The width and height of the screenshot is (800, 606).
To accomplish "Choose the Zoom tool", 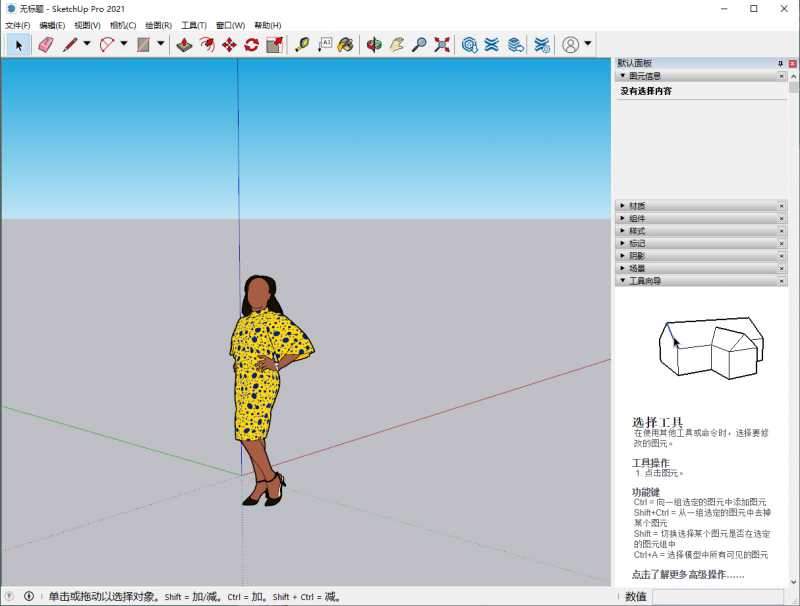I will [421, 43].
